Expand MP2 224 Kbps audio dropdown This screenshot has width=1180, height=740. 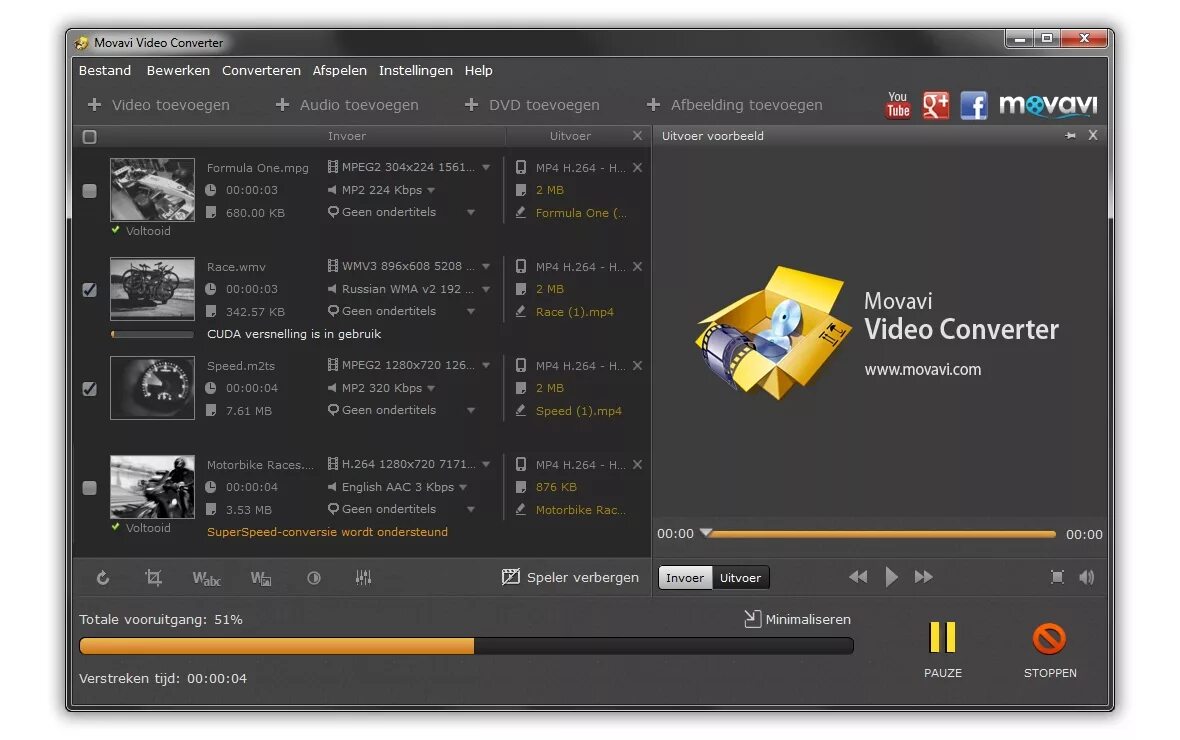tap(431, 190)
